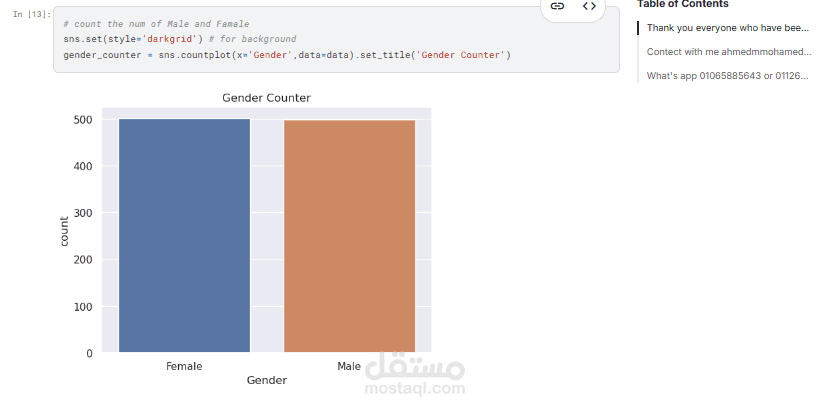
Task: Click the copy link icon on cell
Action: 557,6
